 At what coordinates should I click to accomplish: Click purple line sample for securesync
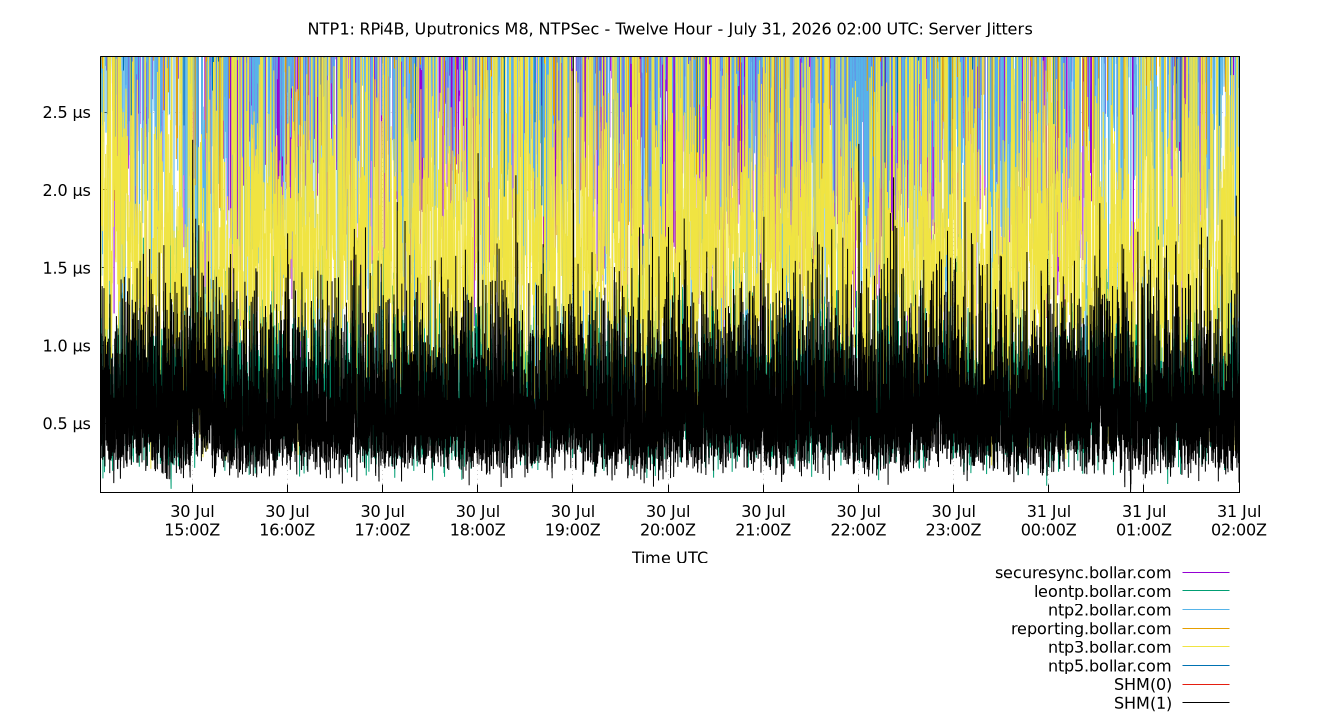pyautogui.click(x=1206, y=573)
